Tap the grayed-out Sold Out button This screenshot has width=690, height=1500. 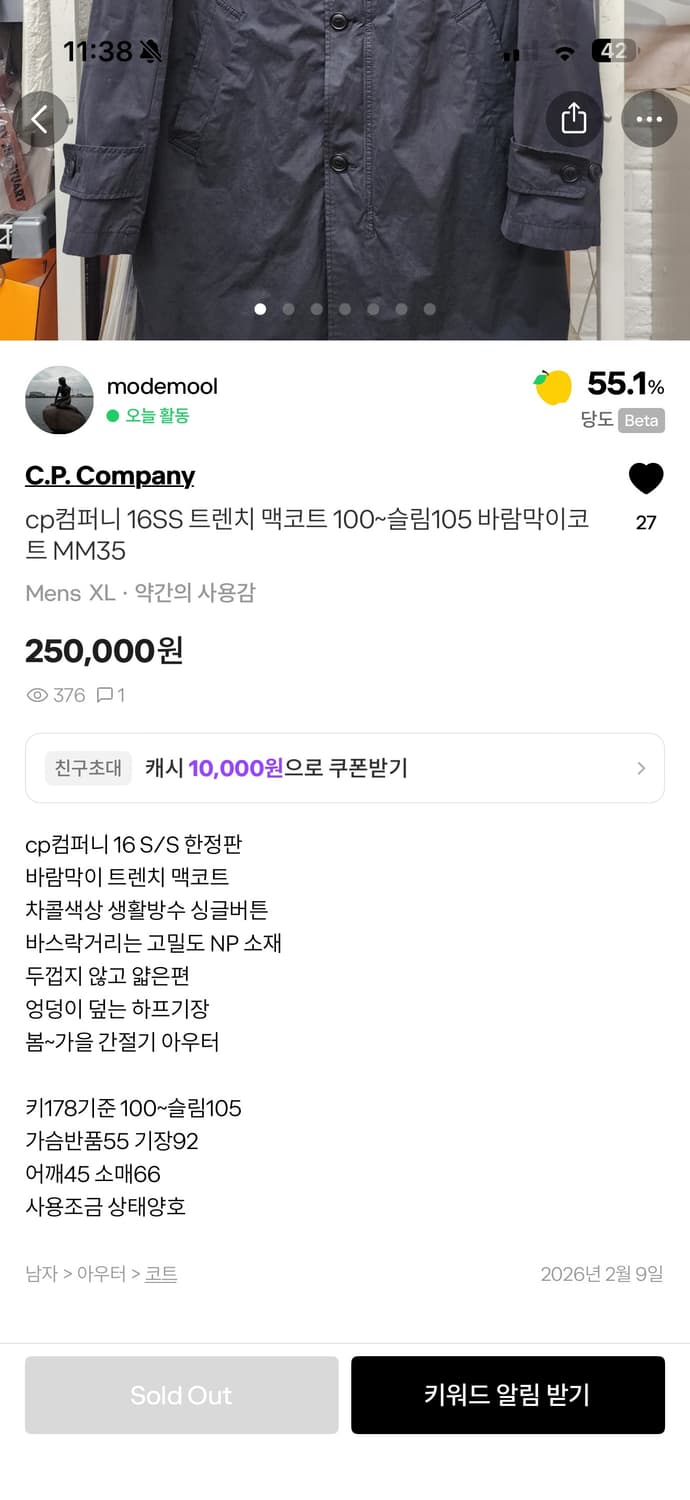181,1394
